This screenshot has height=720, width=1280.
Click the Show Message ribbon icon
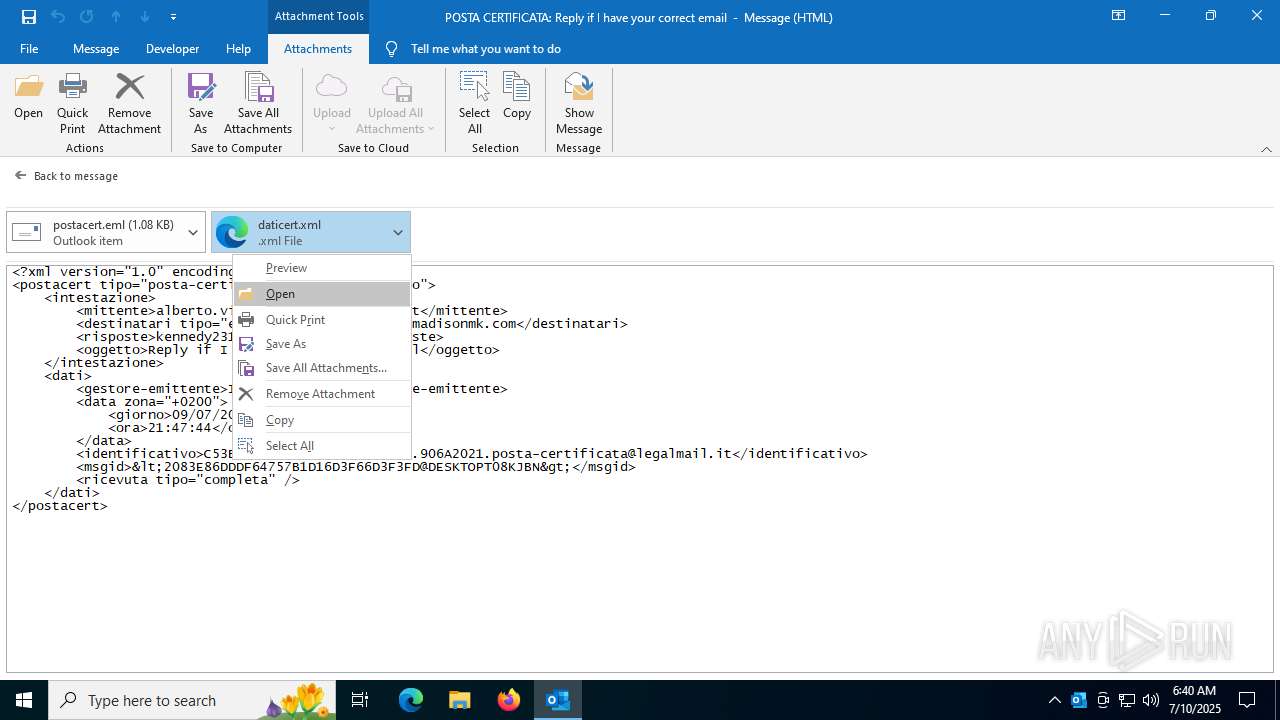pyautogui.click(x=579, y=104)
